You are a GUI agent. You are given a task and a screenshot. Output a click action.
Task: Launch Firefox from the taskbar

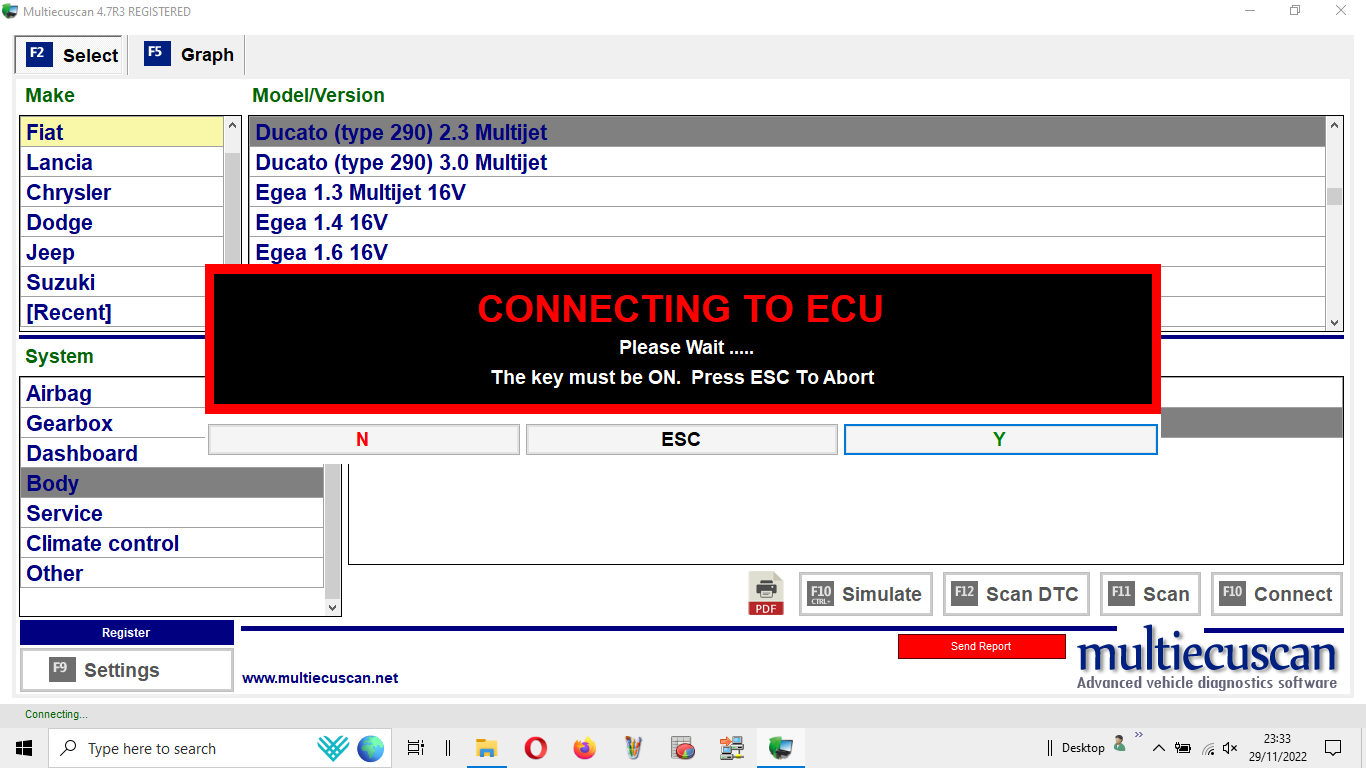(x=585, y=748)
